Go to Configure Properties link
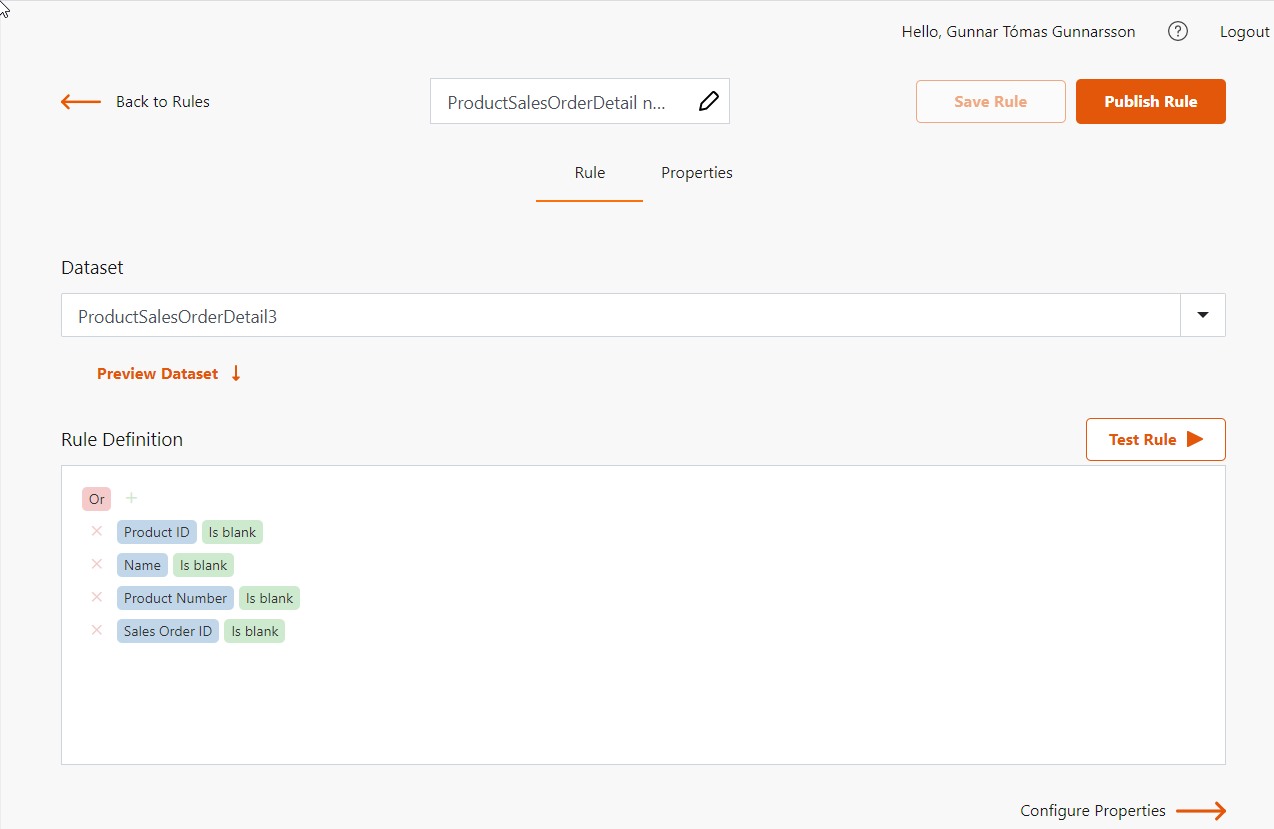 click(1093, 811)
